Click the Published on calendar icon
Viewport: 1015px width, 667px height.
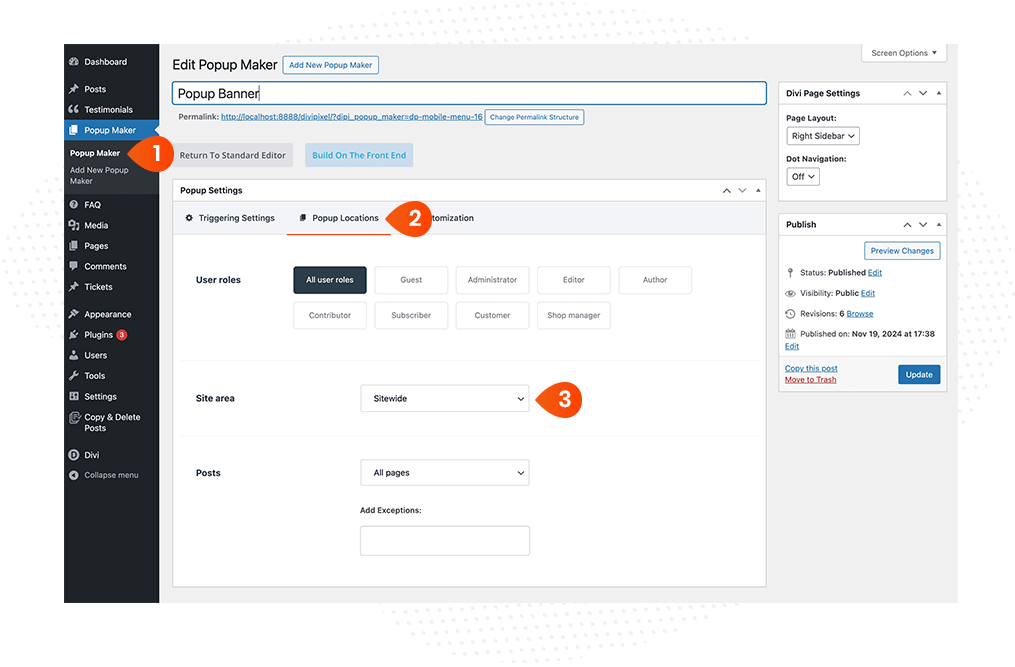point(790,334)
